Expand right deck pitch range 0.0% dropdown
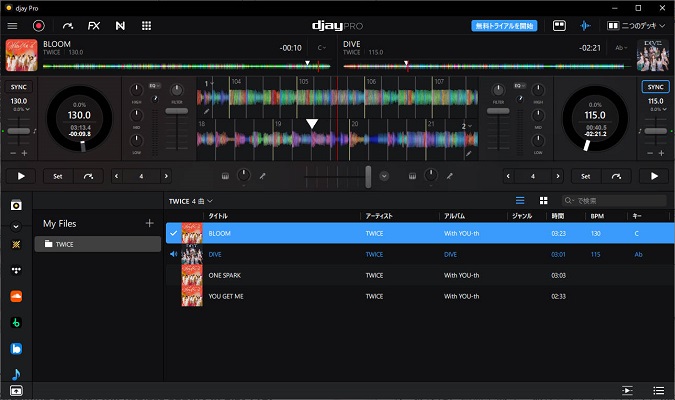675x400 pixels. tap(658, 109)
